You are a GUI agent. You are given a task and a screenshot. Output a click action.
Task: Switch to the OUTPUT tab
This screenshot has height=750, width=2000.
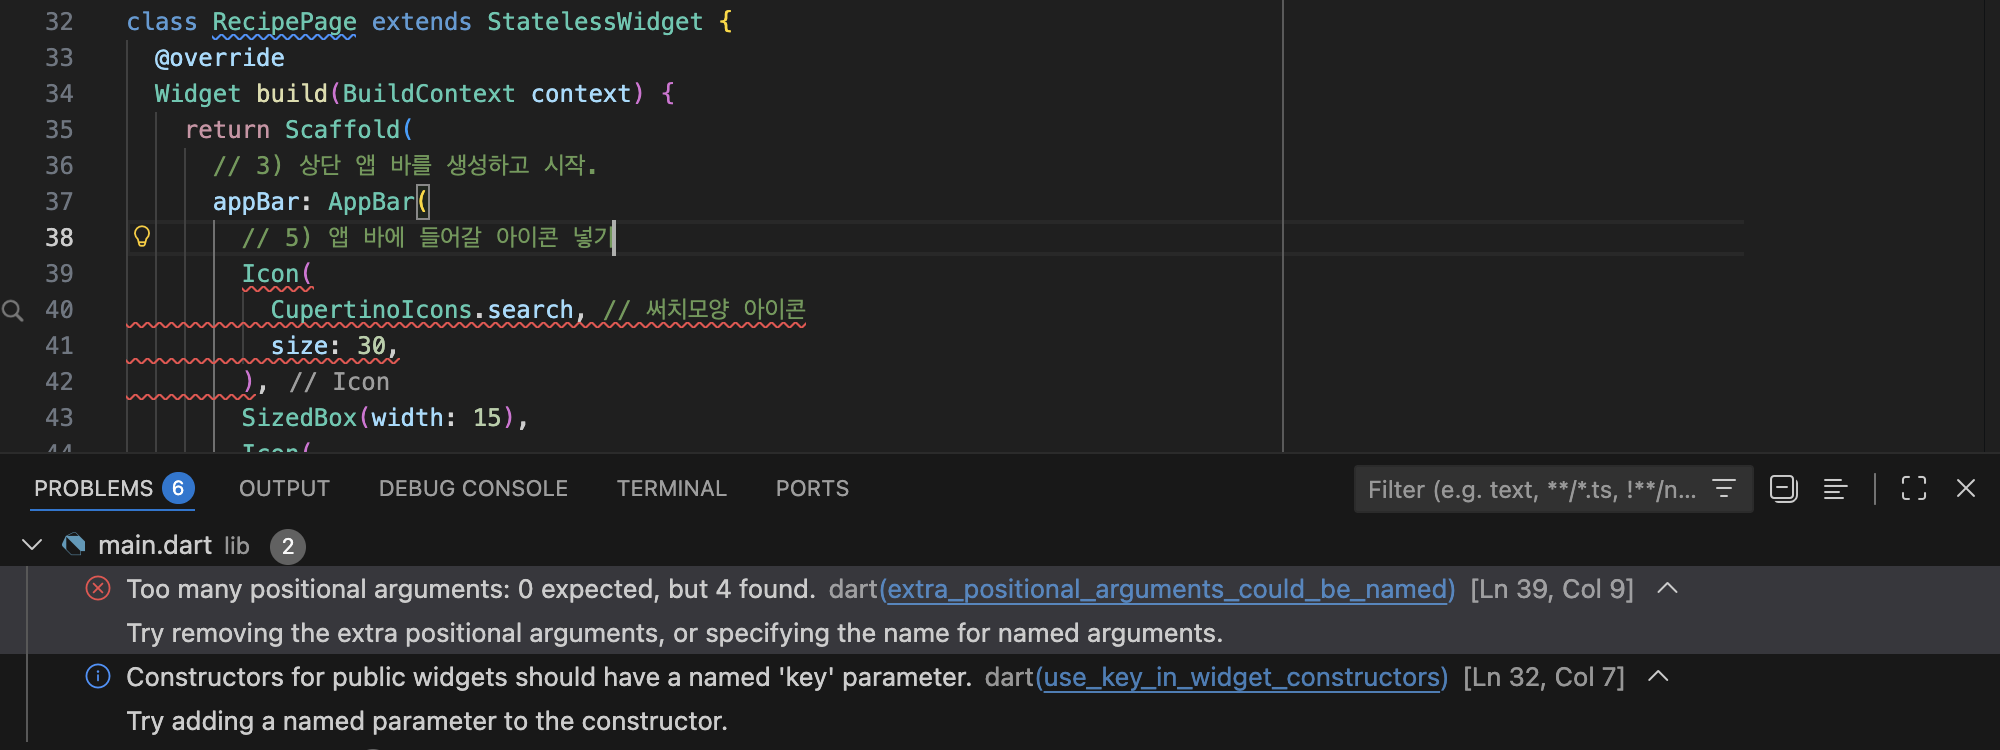pyautogui.click(x=284, y=488)
